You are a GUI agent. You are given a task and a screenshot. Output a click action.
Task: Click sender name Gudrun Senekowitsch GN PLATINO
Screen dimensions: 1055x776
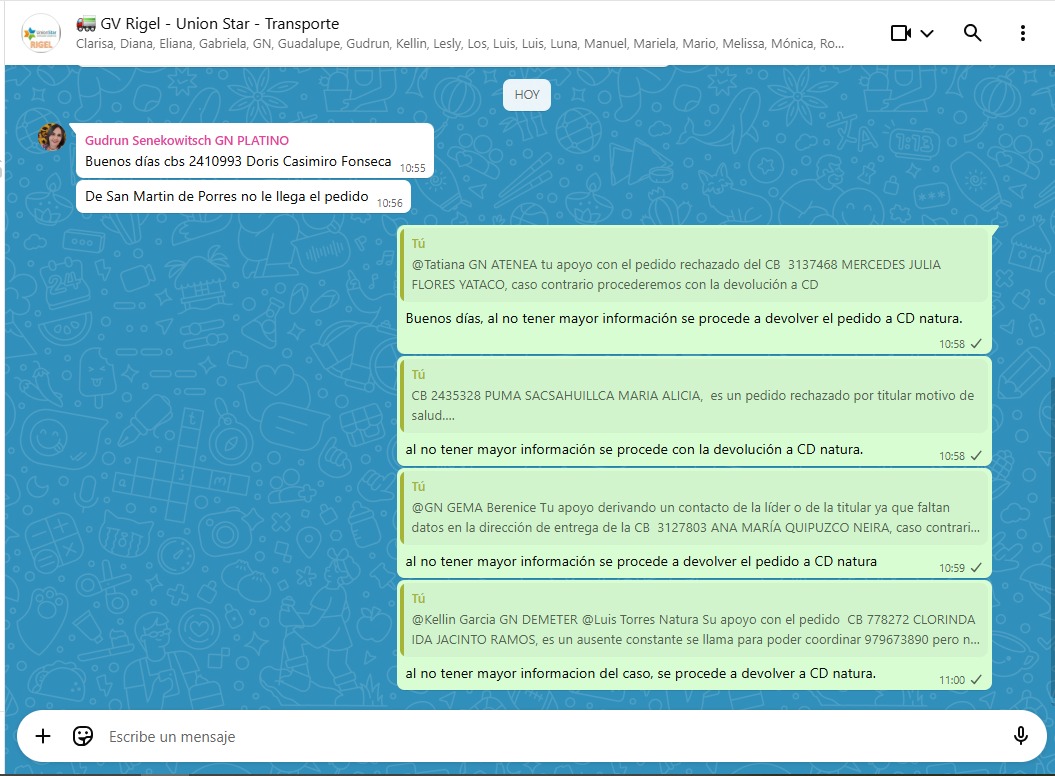(187, 141)
